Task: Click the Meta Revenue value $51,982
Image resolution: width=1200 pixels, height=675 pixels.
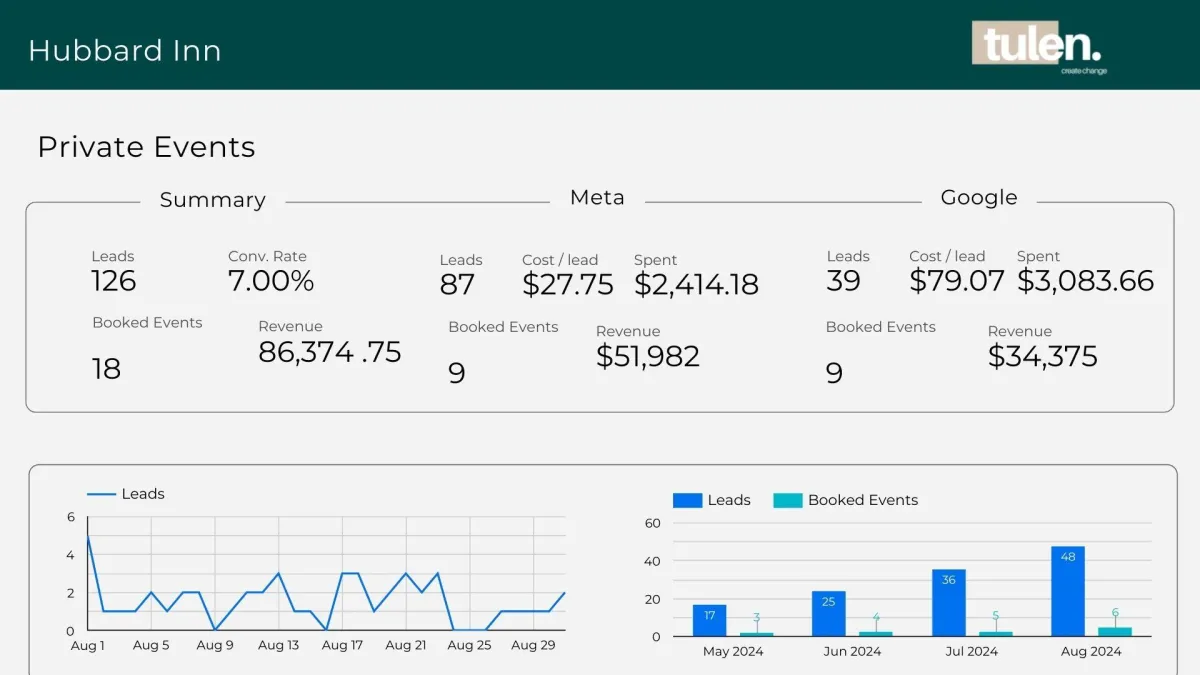Action: 647,356
